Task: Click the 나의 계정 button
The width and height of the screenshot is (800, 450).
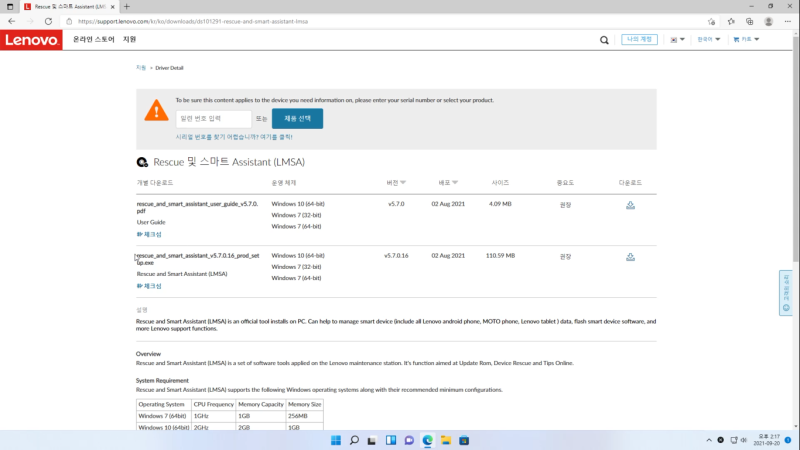Action: coord(639,39)
